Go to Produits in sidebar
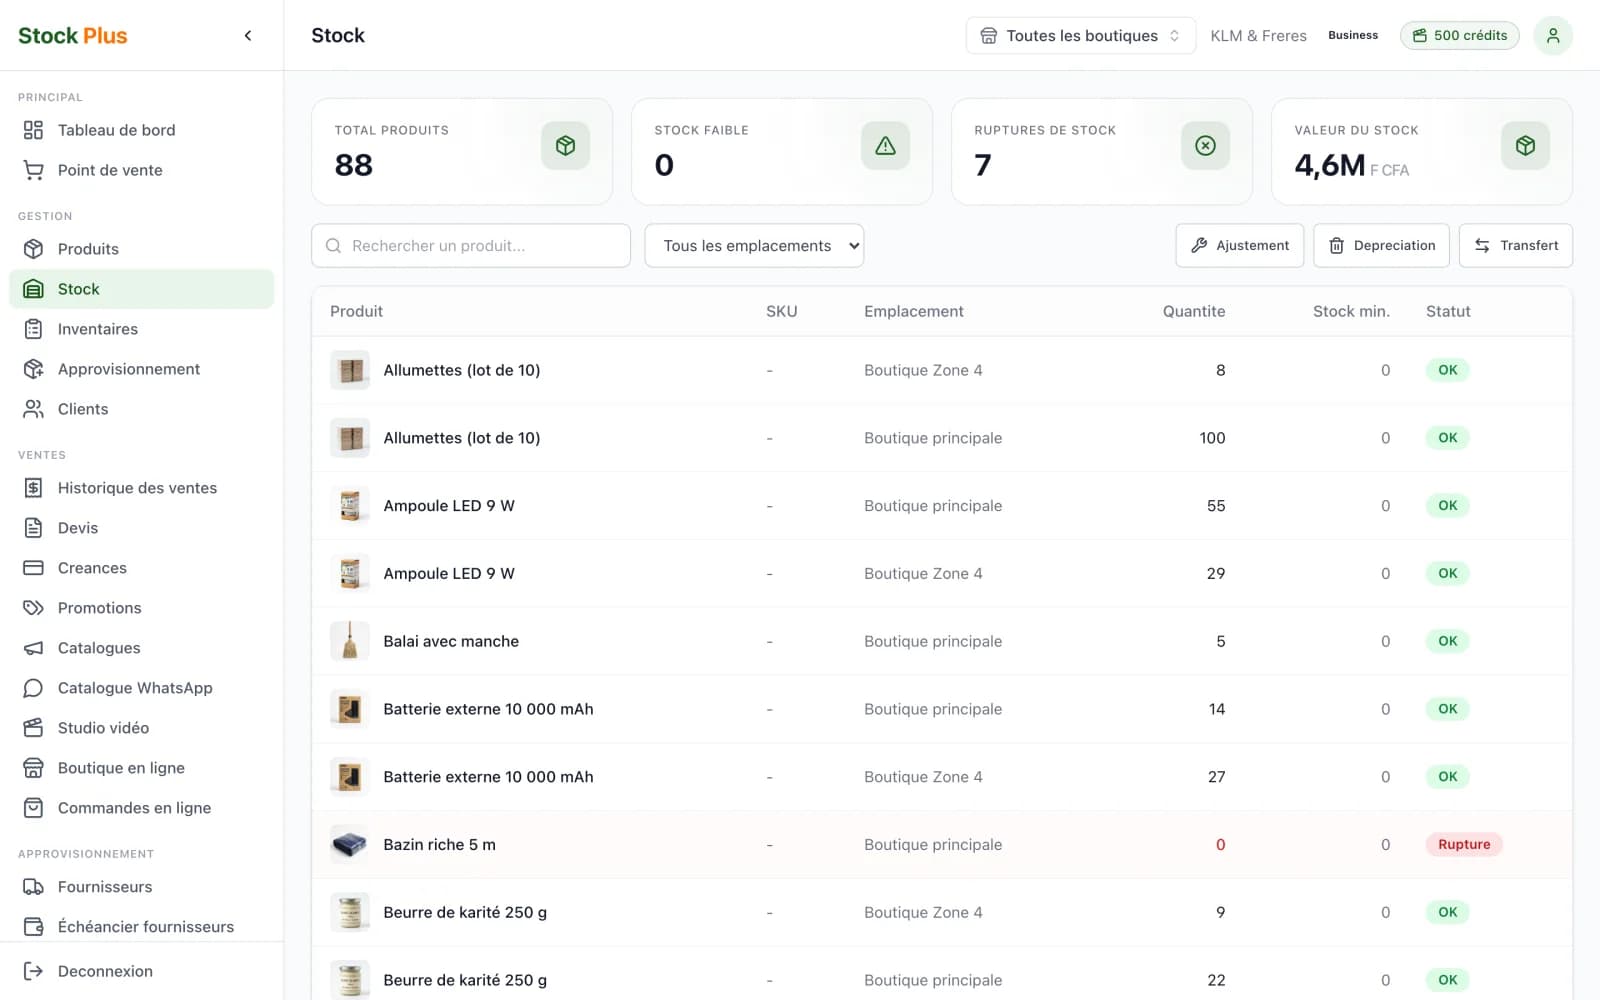 tap(141, 249)
